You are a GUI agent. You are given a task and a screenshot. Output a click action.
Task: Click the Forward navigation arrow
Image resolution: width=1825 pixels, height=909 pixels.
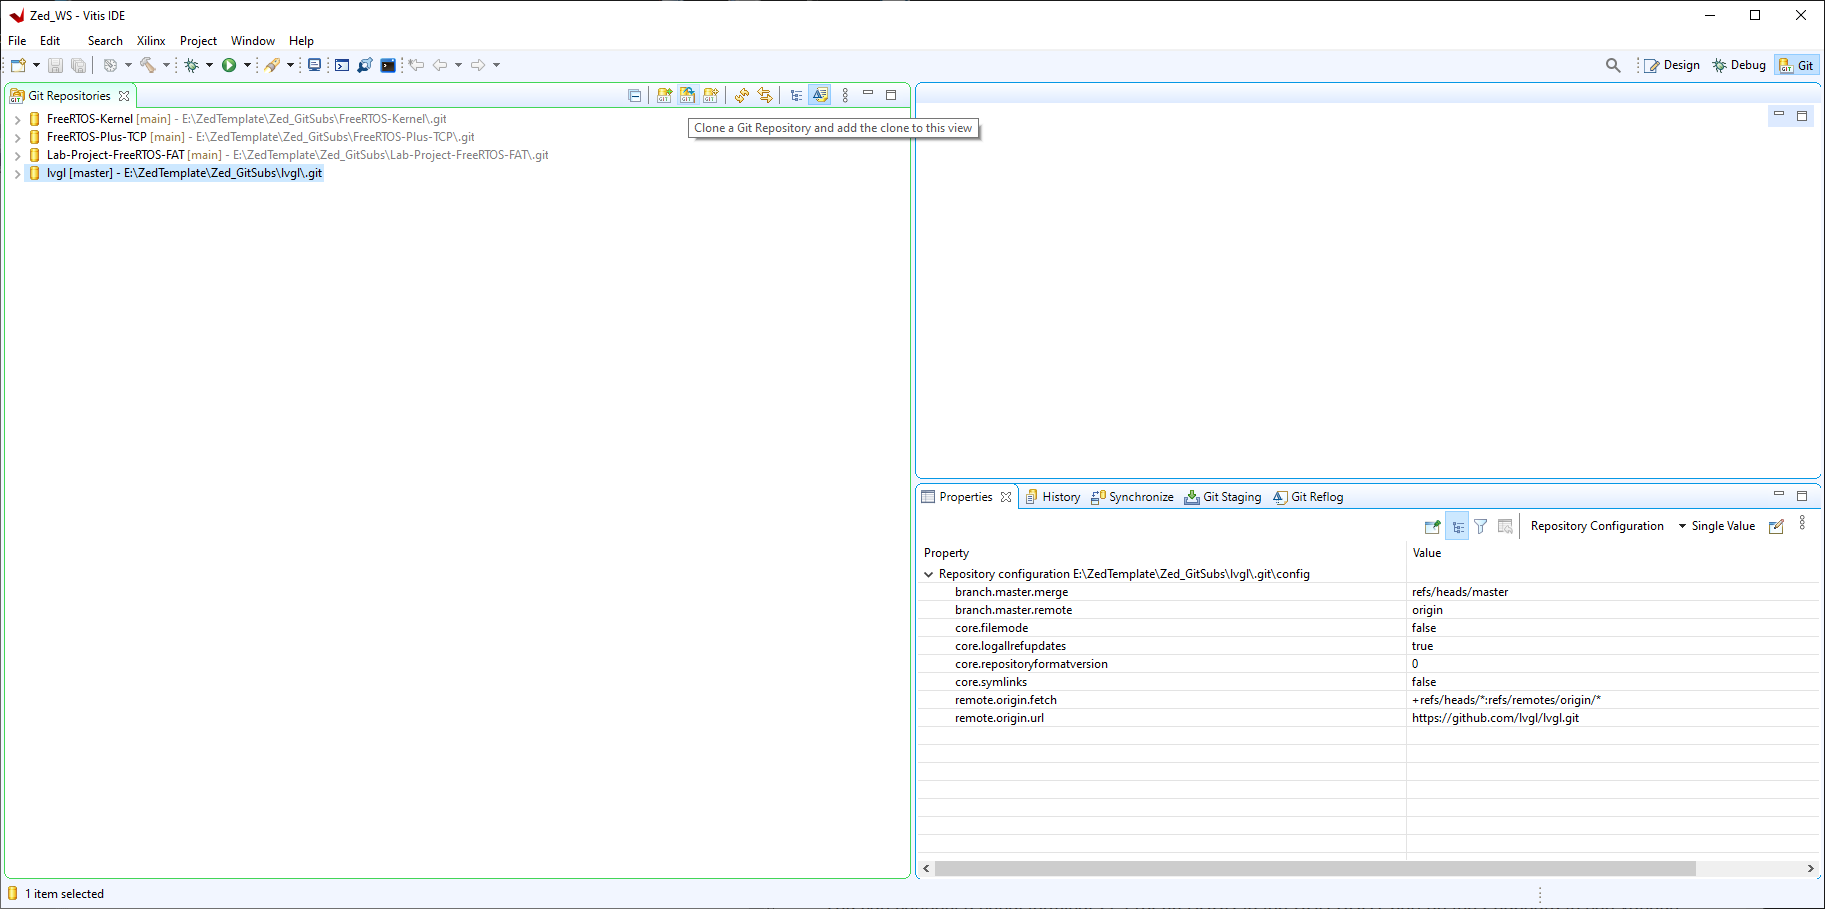click(x=478, y=65)
